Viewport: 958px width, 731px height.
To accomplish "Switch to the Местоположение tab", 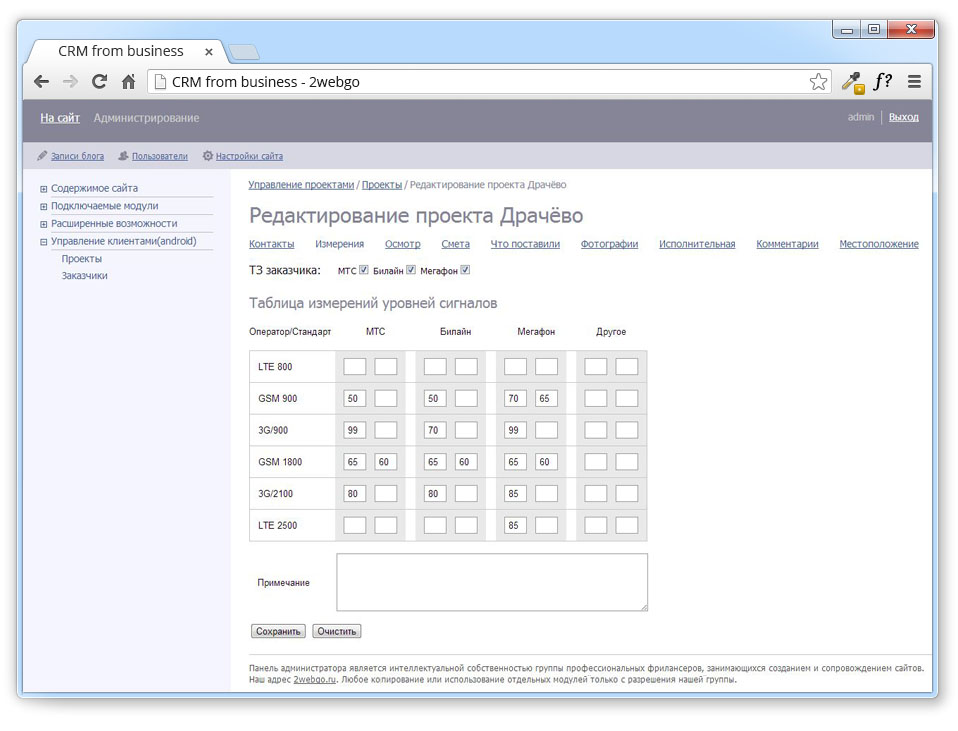I will pos(879,244).
